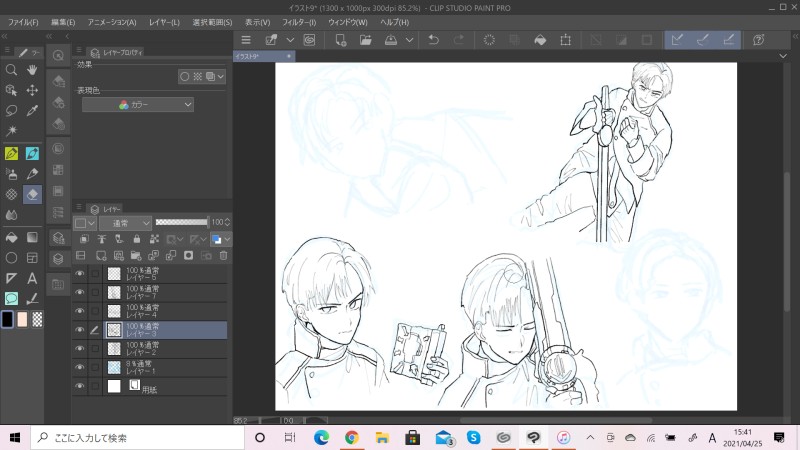Open the フィルター(I) menu
Image resolution: width=800 pixels, height=450 pixels.
pyautogui.click(x=299, y=21)
